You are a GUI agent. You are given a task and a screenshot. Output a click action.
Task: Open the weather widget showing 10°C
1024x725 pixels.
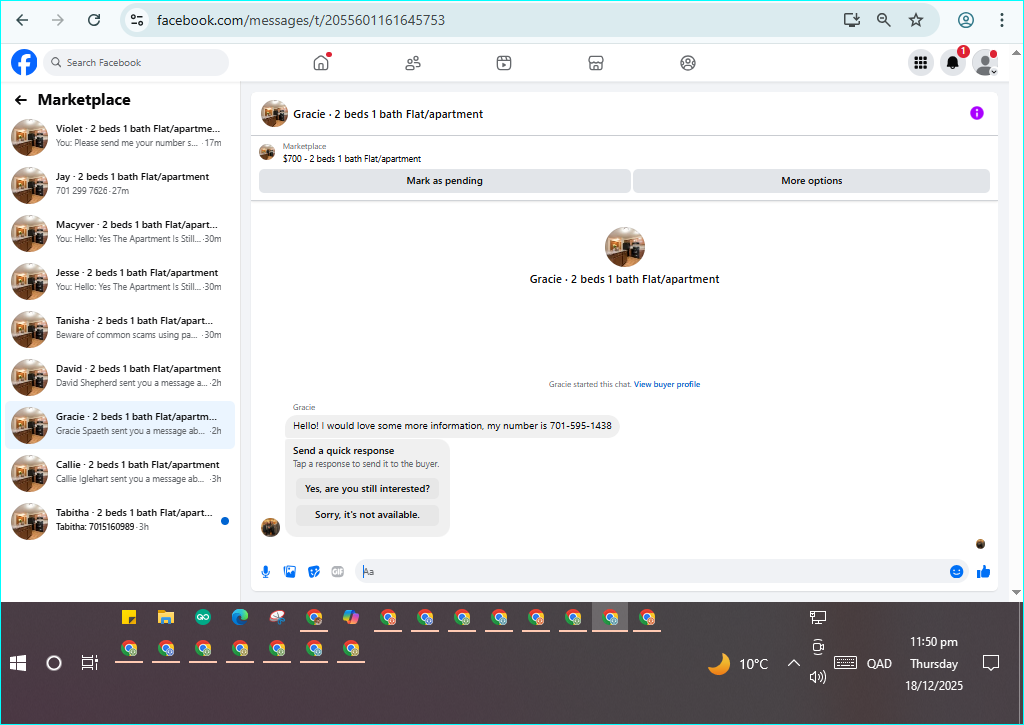click(737, 664)
